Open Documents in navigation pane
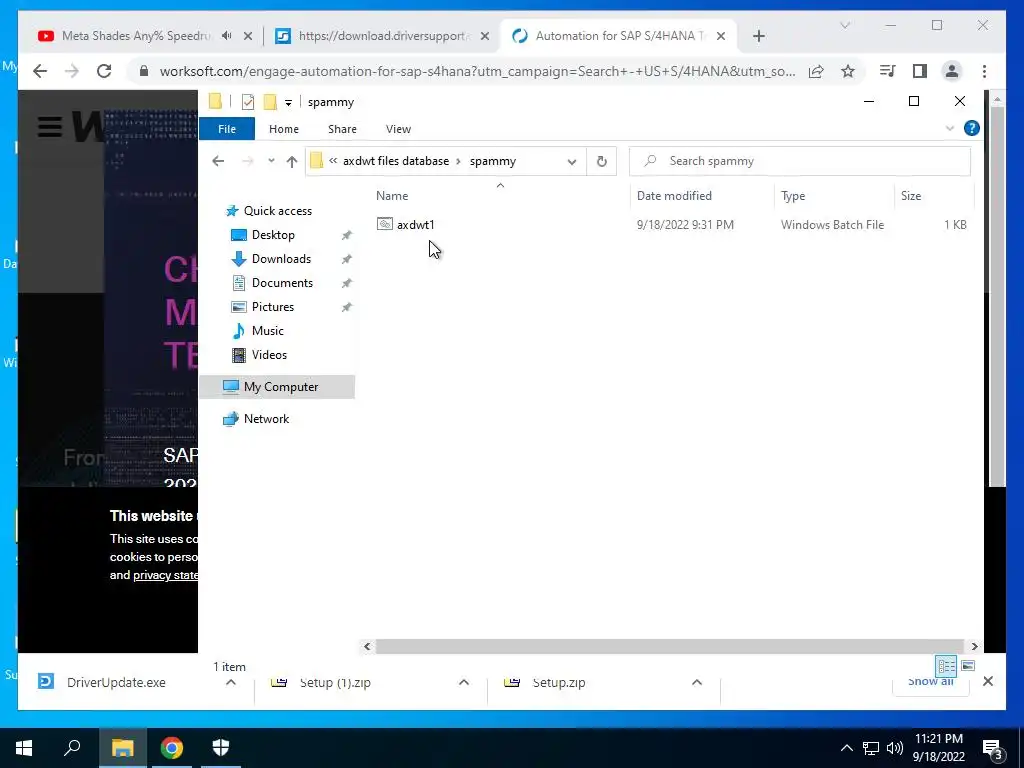1024x768 pixels. click(x=282, y=283)
